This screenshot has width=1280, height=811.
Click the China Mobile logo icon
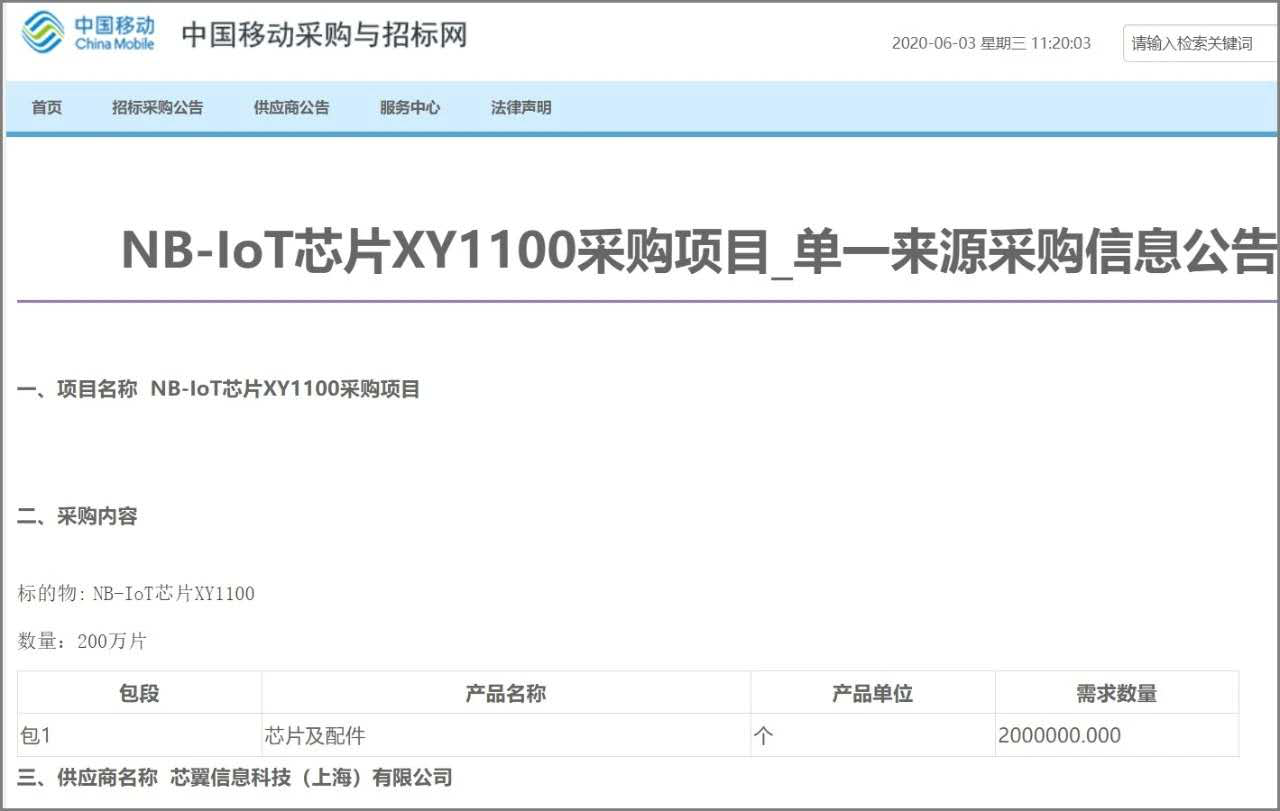[43, 34]
